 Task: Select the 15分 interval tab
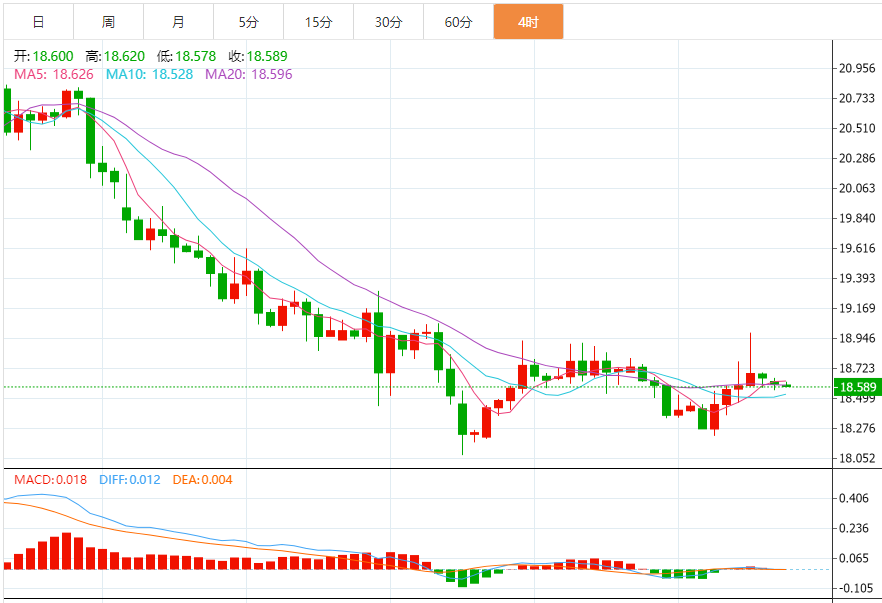click(318, 22)
